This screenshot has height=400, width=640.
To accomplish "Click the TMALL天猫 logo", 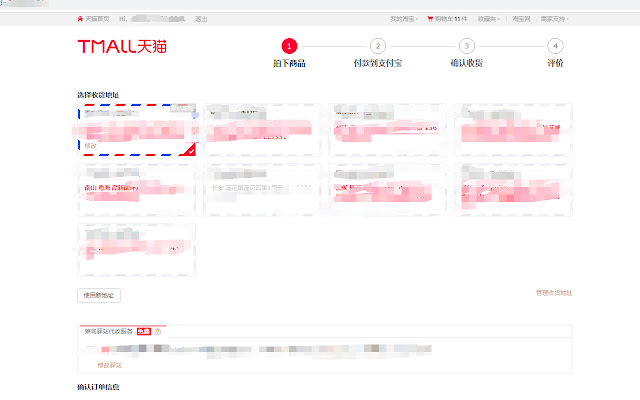I will click(122, 47).
